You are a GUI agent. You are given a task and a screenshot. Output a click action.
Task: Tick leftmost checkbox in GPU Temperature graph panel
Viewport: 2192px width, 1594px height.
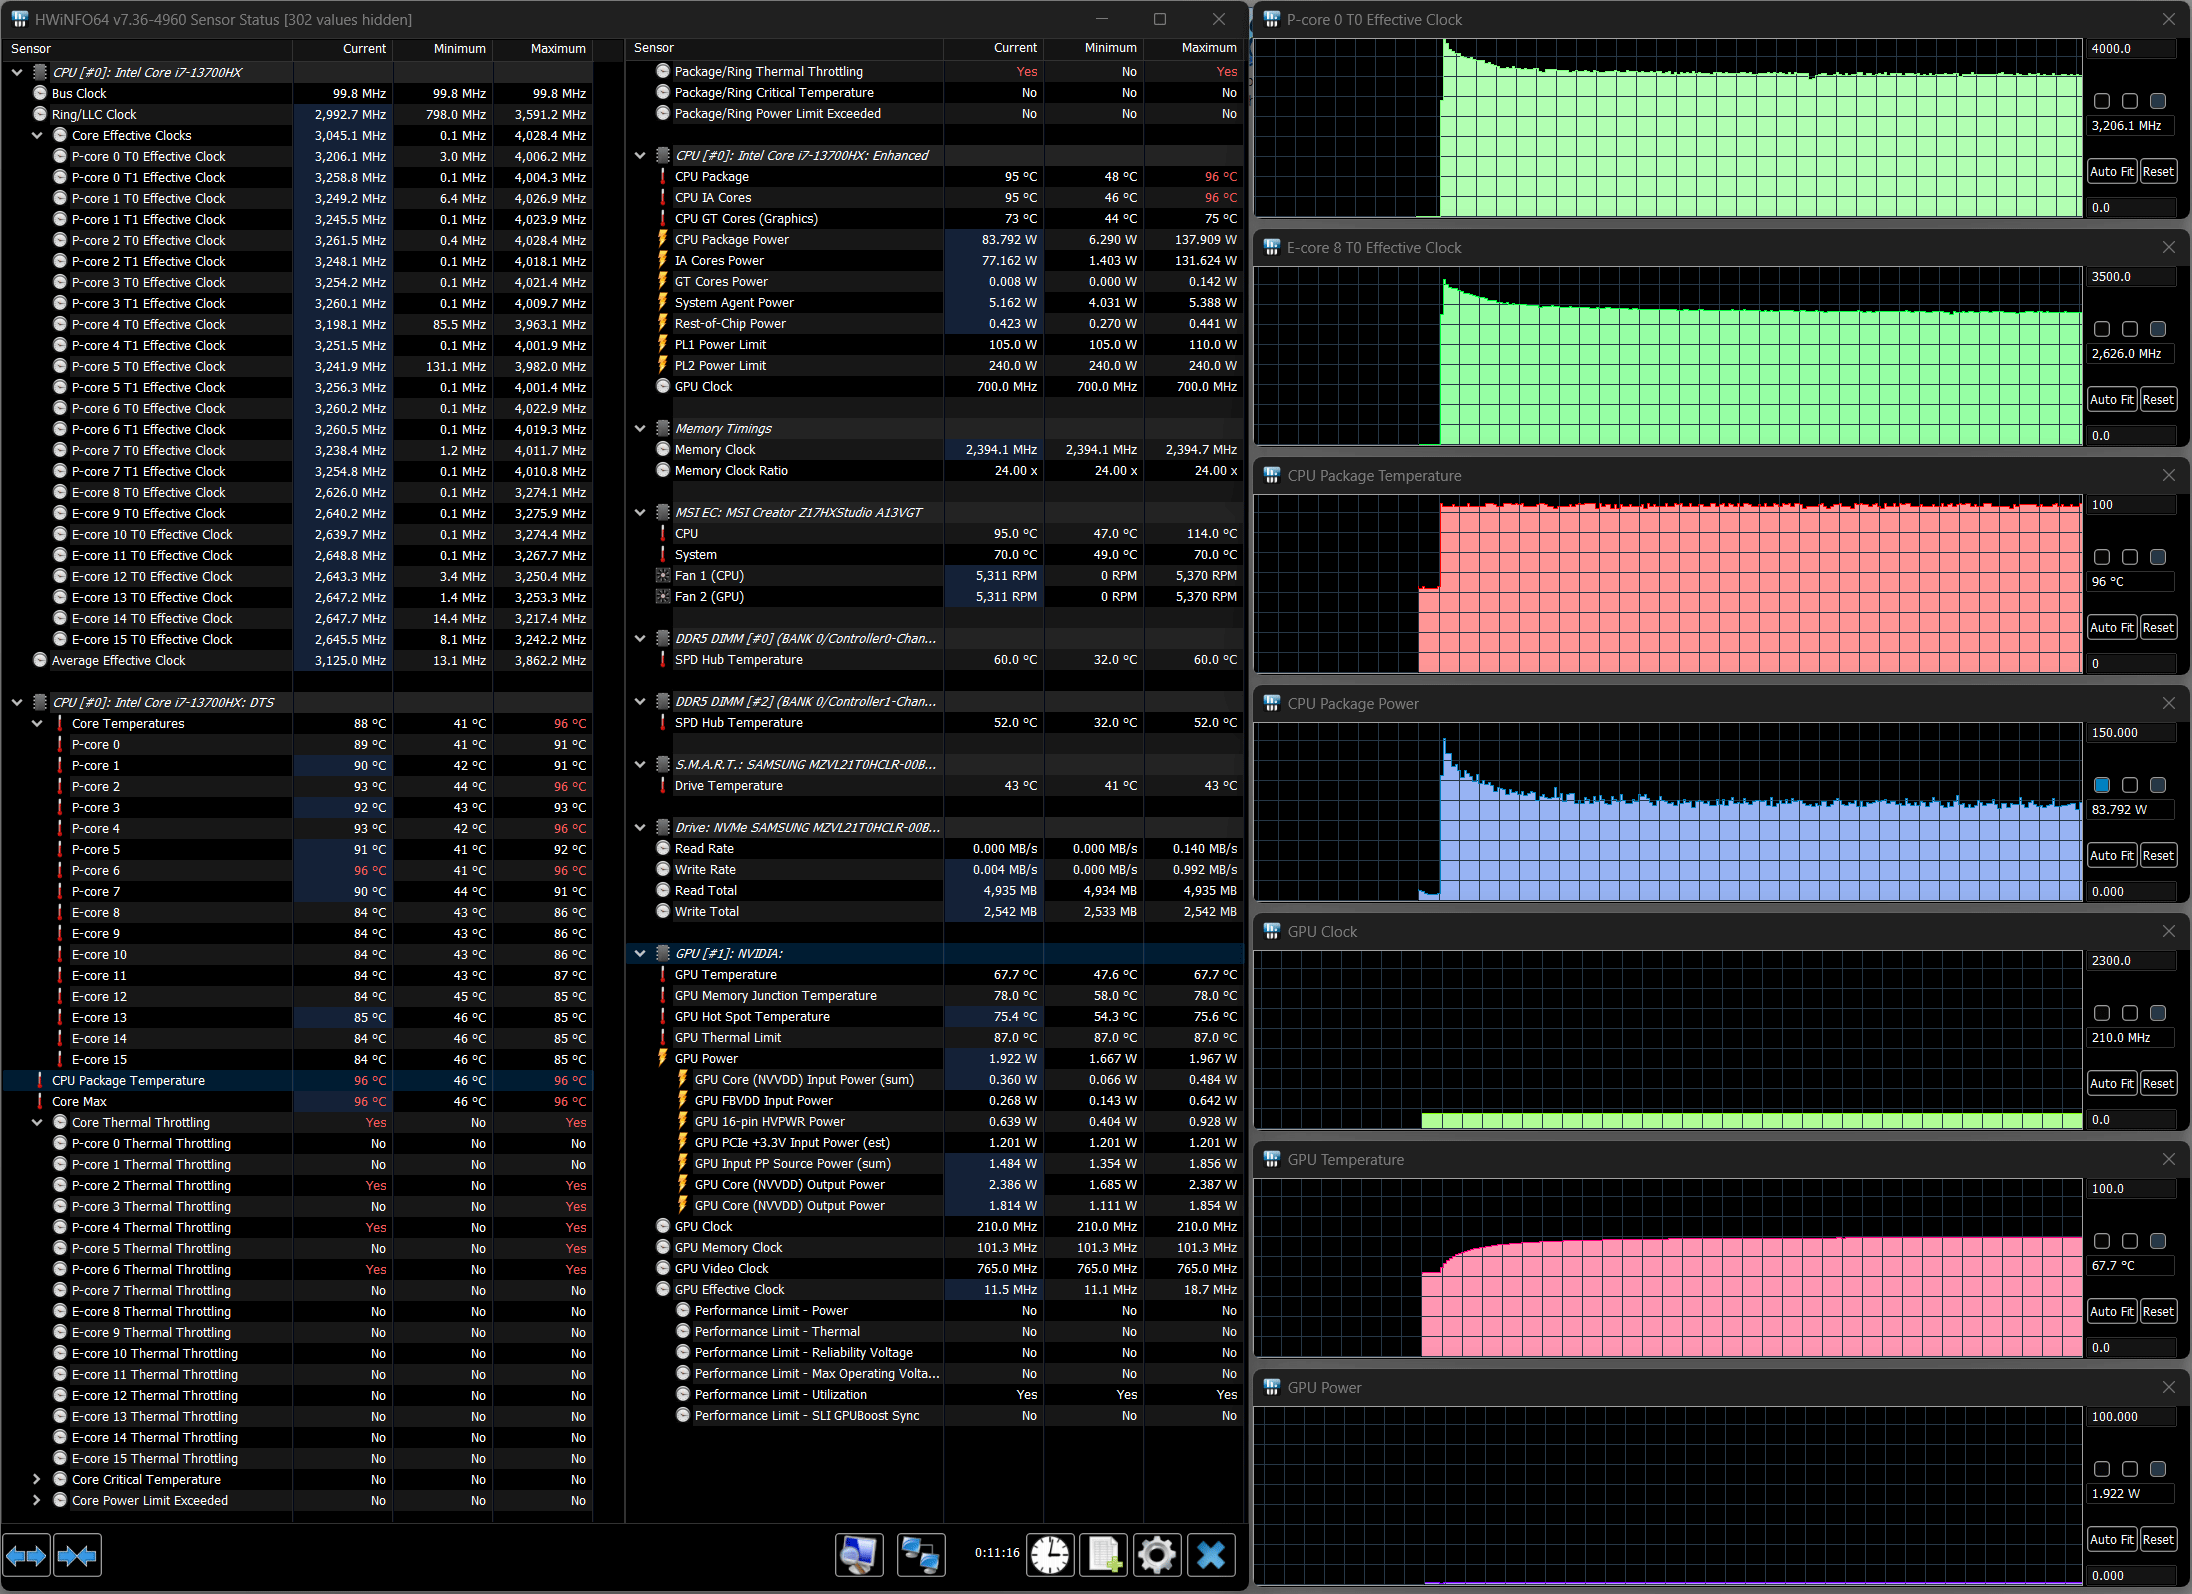point(2101,1241)
